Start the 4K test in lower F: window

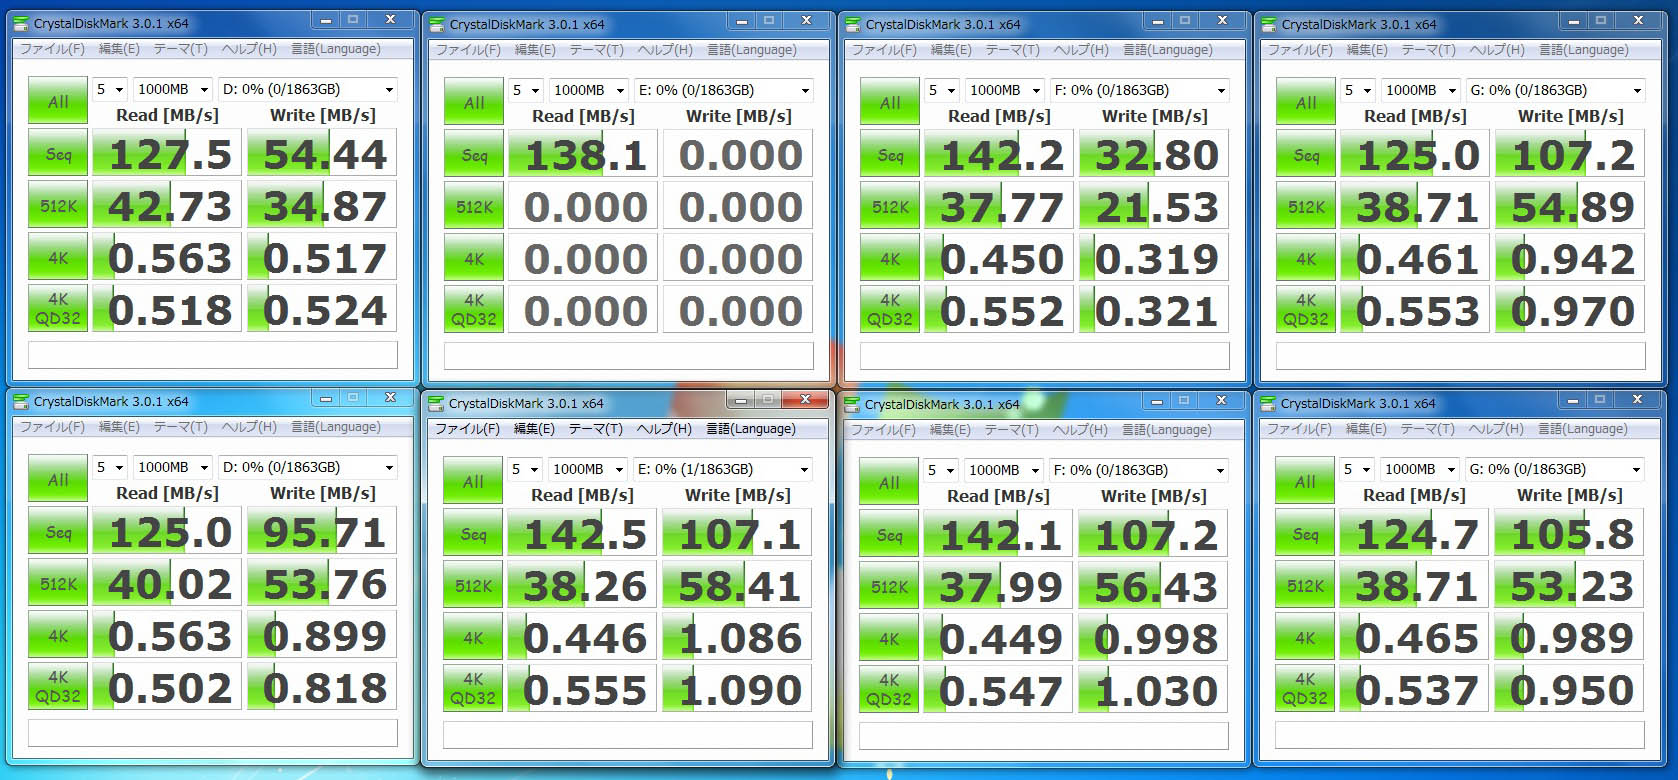coord(889,639)
